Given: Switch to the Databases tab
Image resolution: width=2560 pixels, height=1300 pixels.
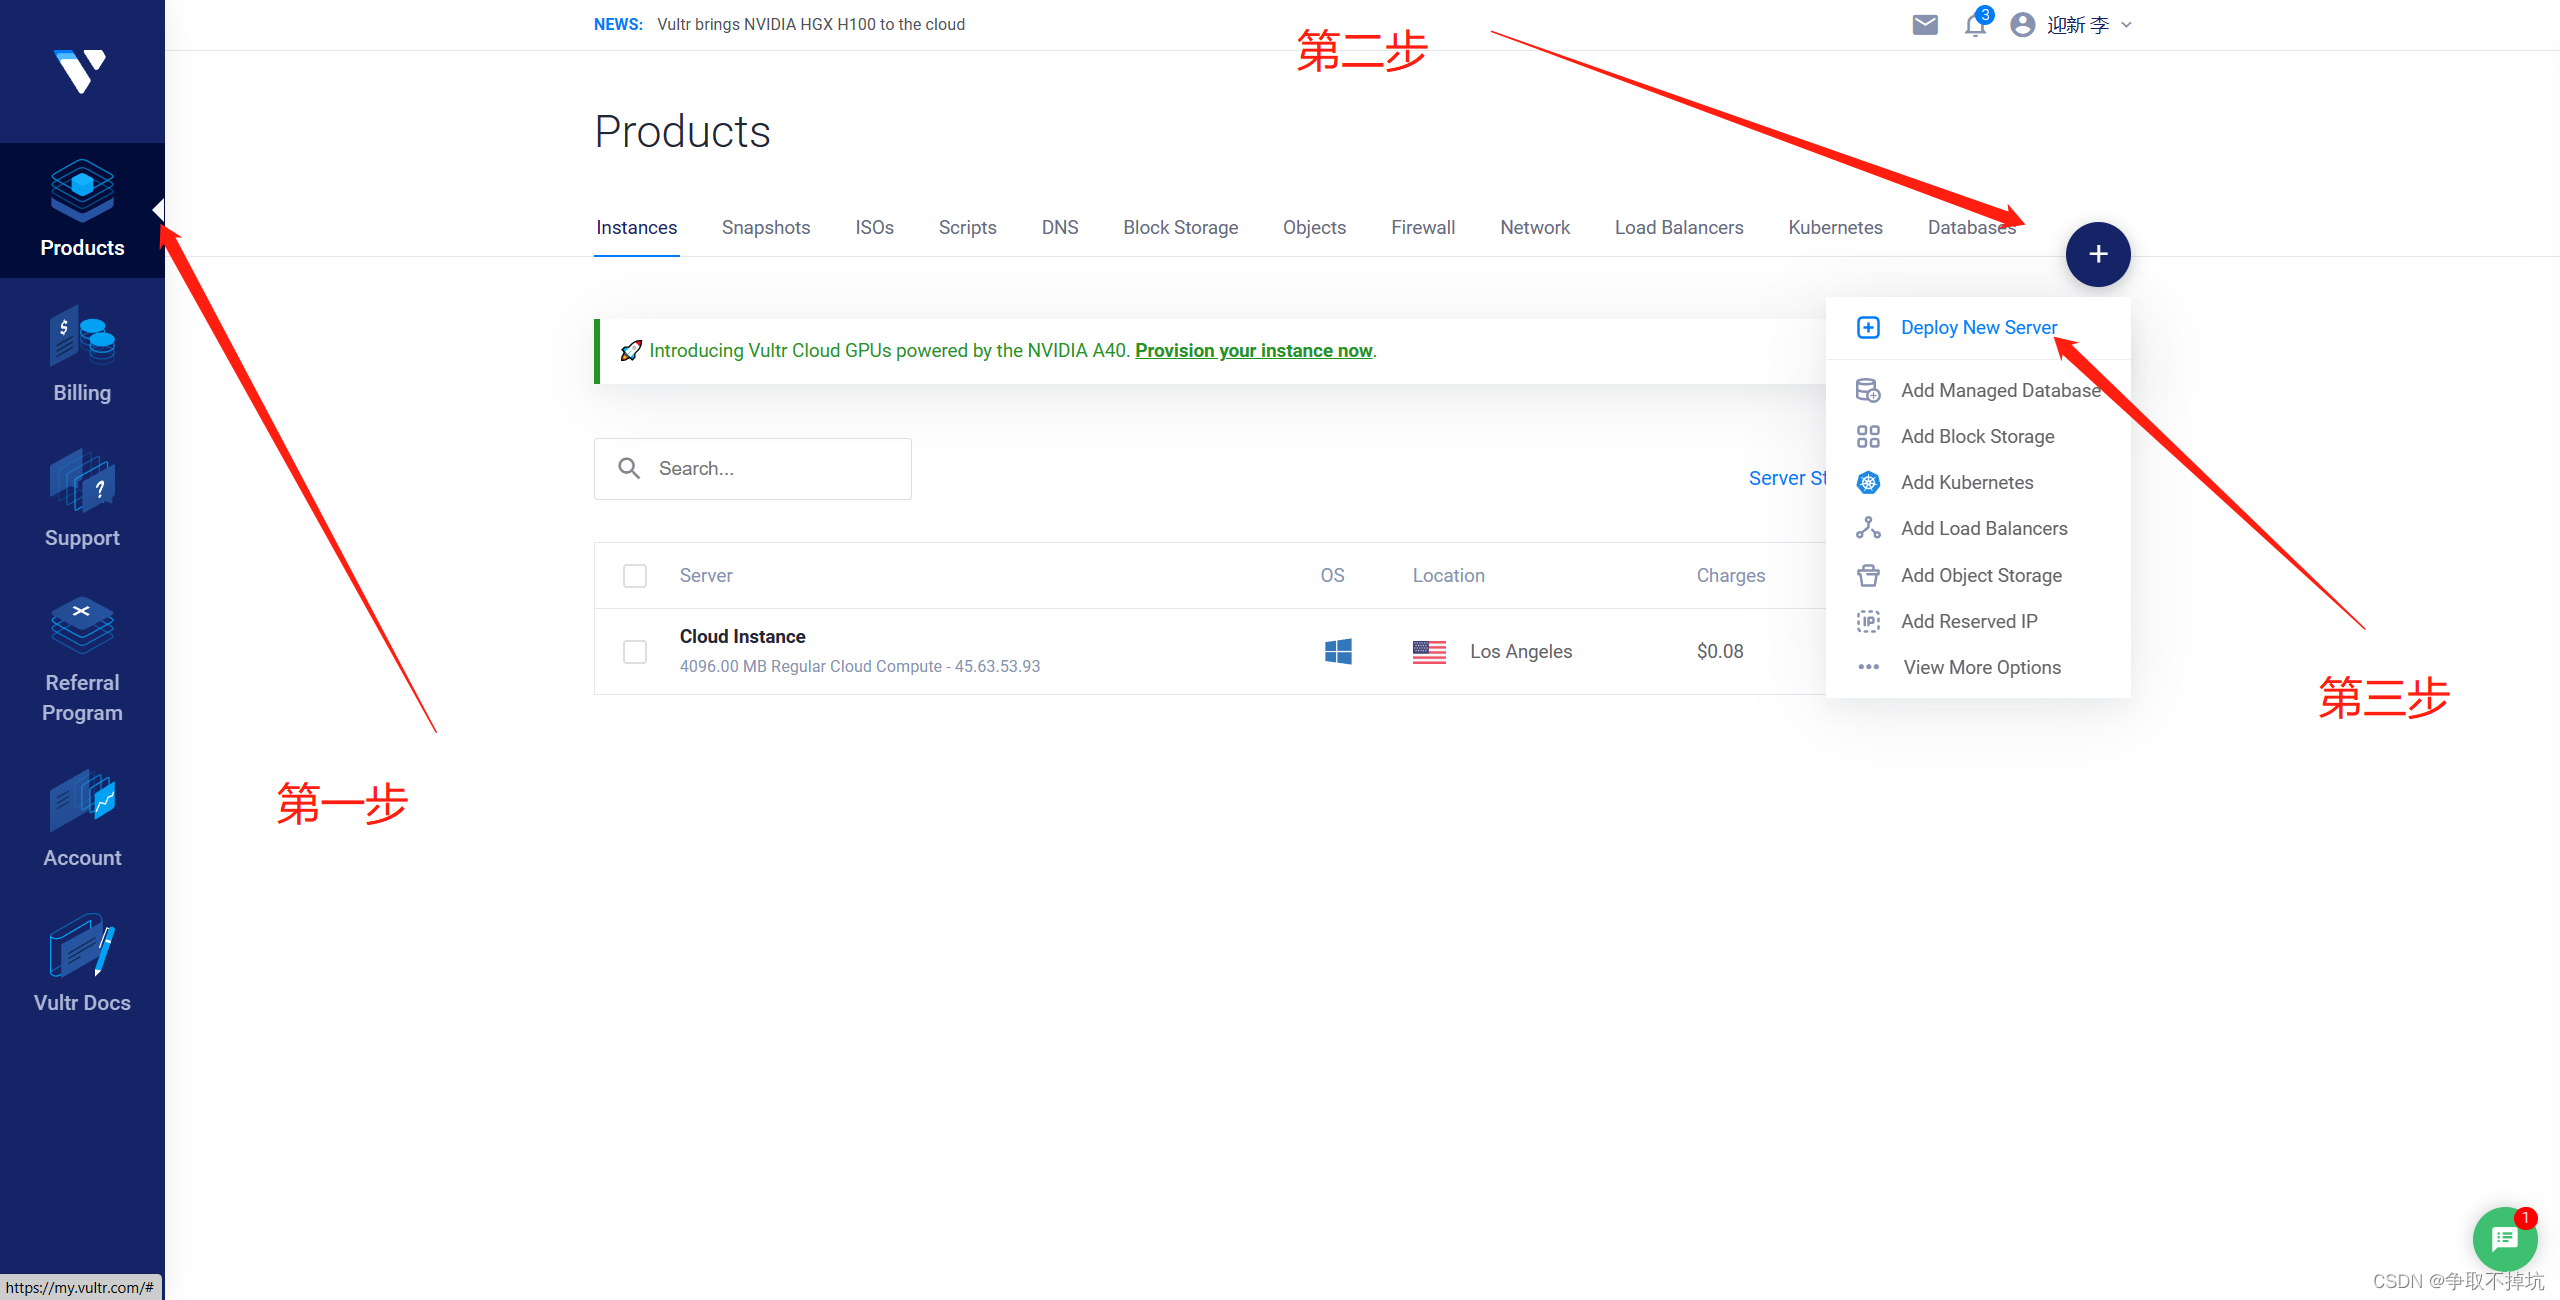Looking at the screenshot, I should 1972,228.
